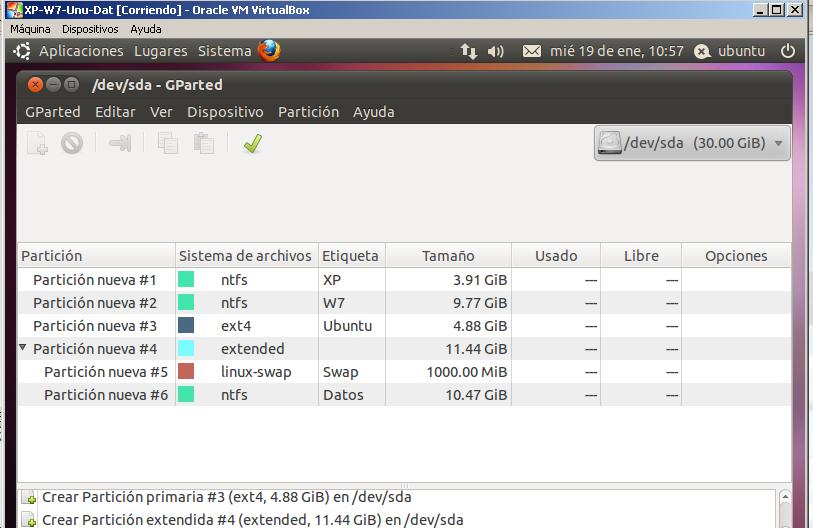813x528 pixels.
Task: Click the network connection indicator icon
Action: point(469,51)
